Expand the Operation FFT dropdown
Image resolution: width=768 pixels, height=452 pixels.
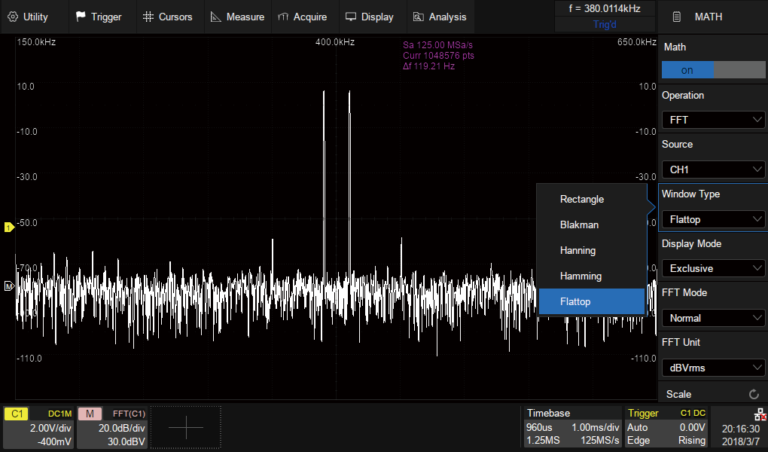pos(712,120)
